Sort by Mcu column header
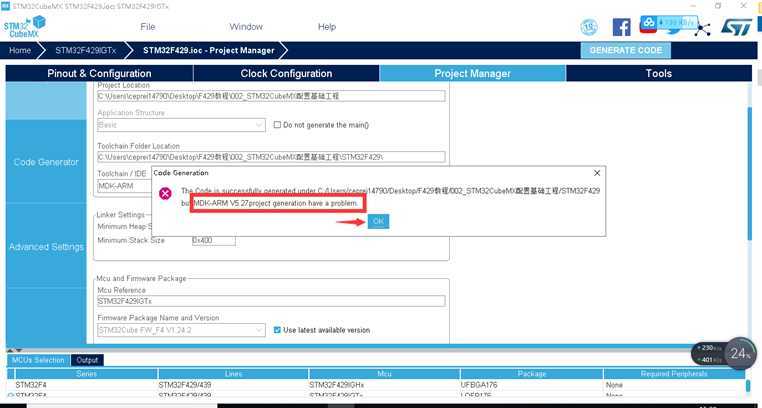This screenshot has width=762, height=408. [x=384, y=374]
